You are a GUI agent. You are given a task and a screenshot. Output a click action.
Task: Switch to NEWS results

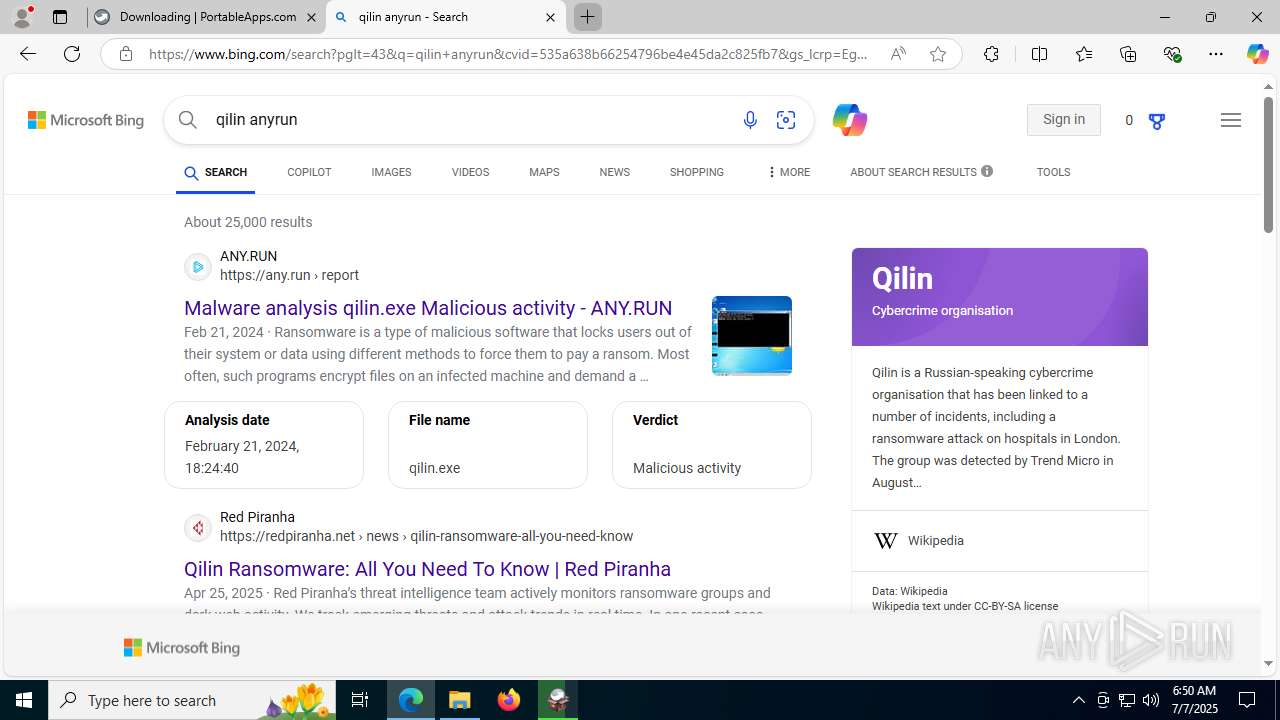click(614, 172)
